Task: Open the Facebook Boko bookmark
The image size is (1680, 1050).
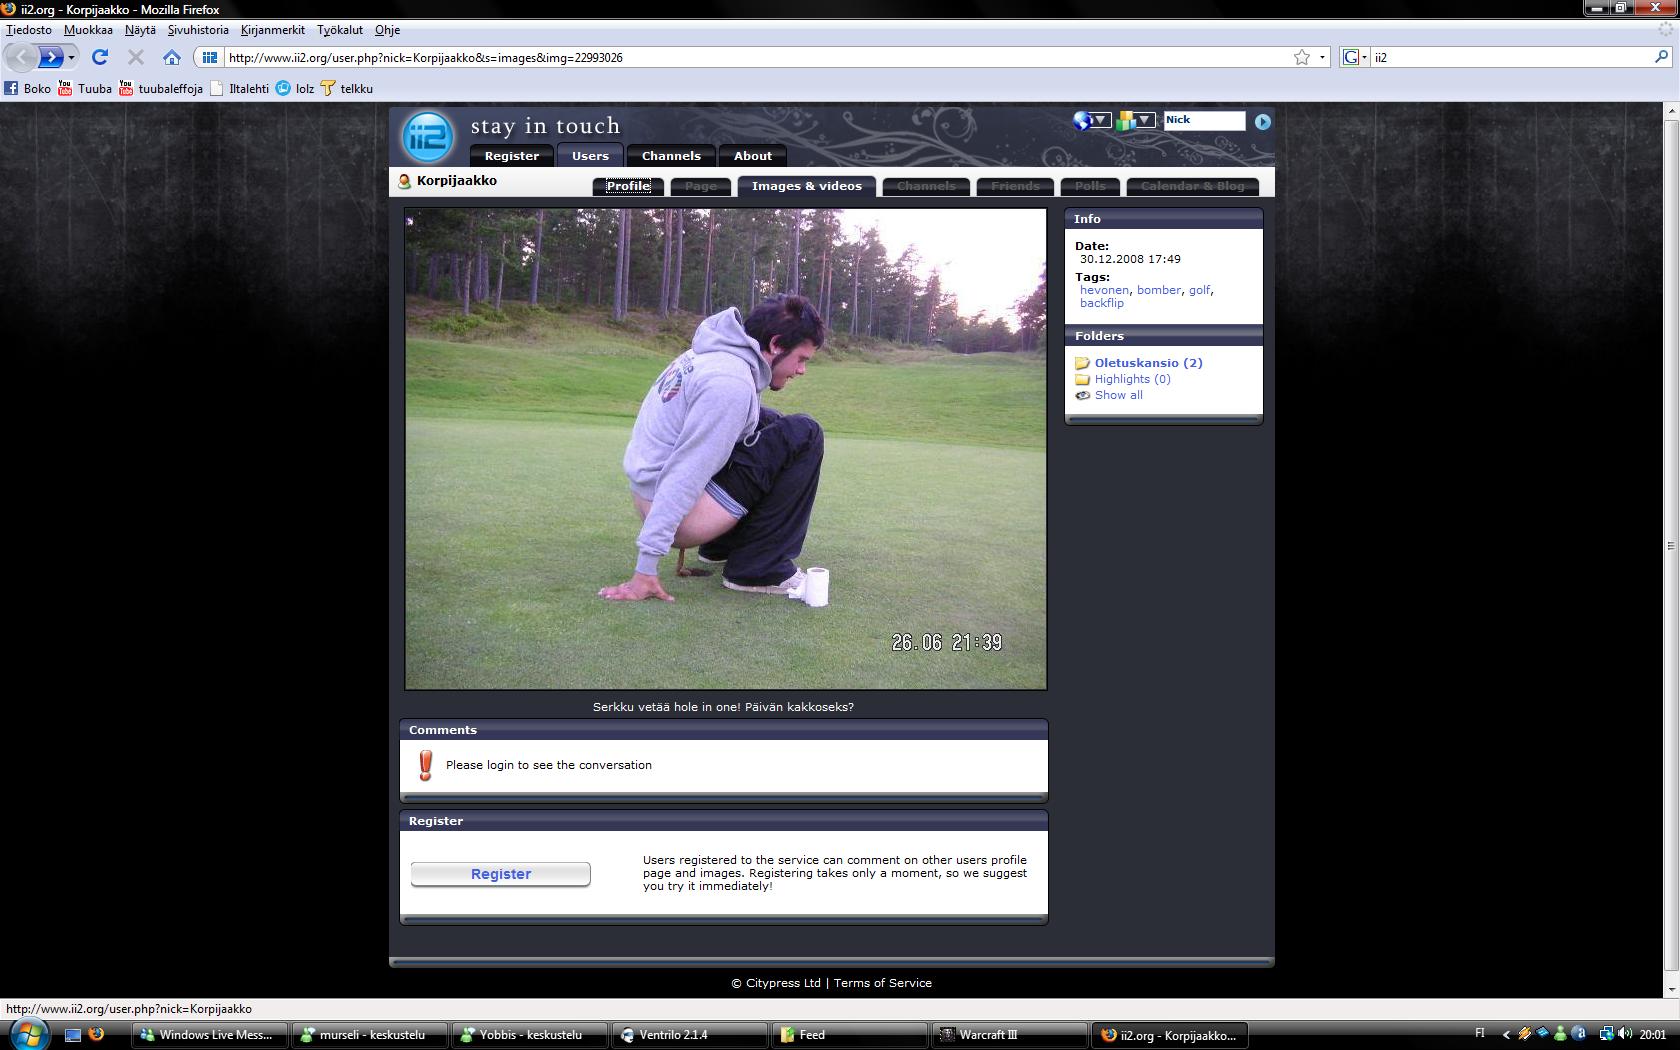Action: coord(27,88)
